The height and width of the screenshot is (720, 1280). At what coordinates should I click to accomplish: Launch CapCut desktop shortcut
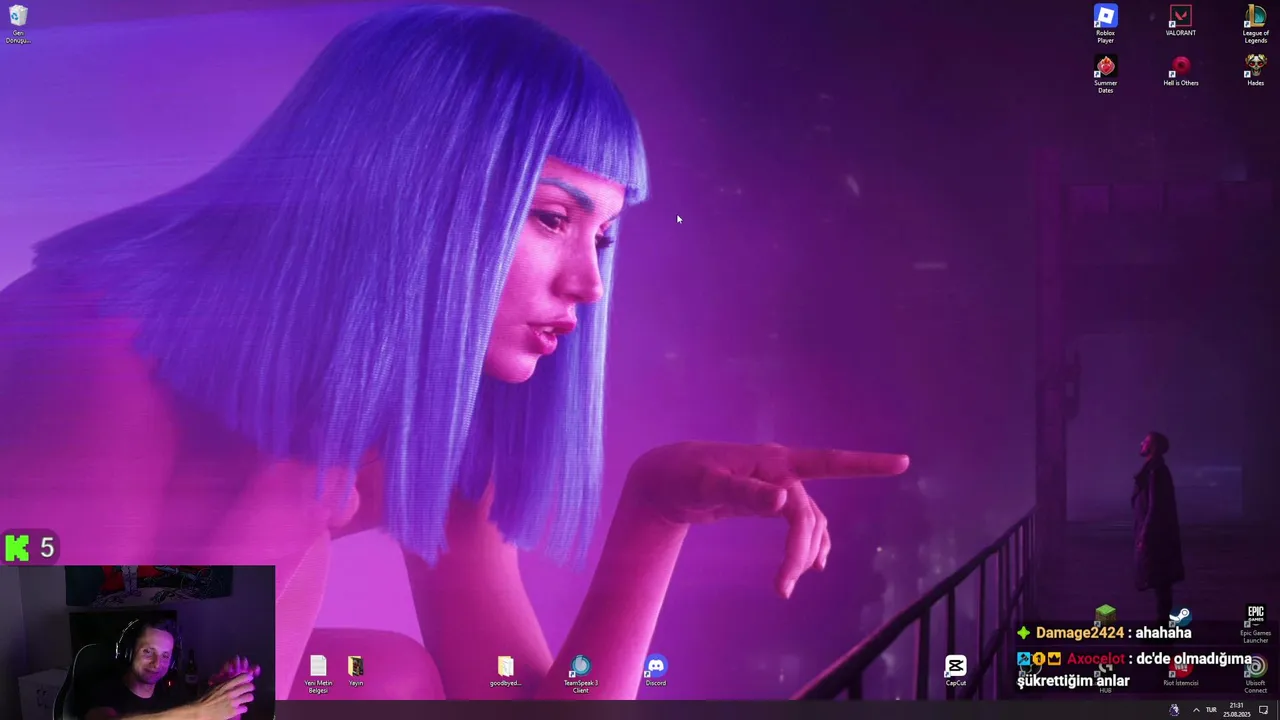click(955, 671)
